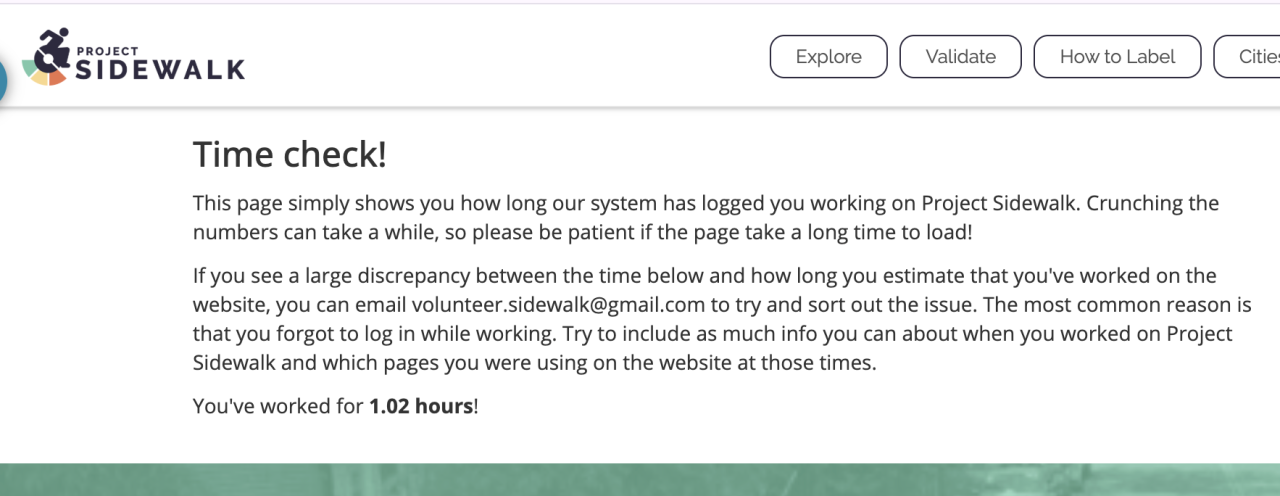Click the "Time check!" heading
1280x496 pixels.
coord(289,155)
